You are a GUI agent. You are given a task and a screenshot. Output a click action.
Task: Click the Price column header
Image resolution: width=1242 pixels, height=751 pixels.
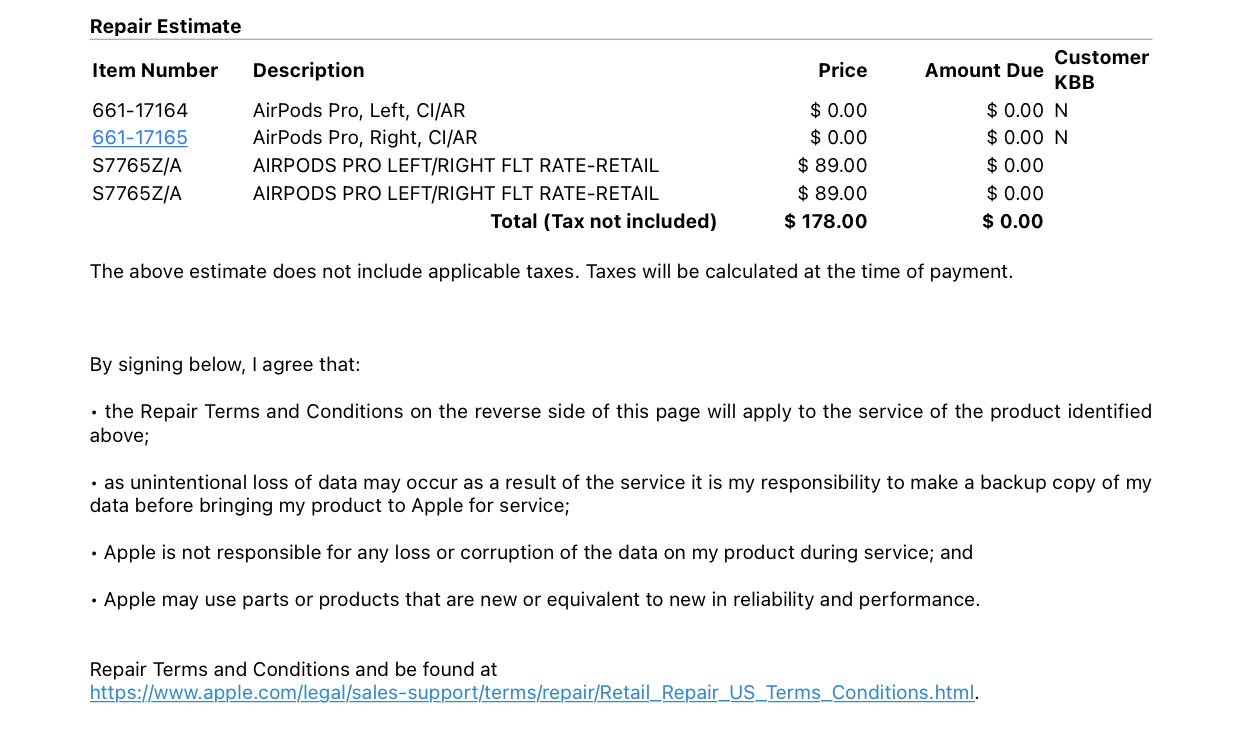point(842,70)
